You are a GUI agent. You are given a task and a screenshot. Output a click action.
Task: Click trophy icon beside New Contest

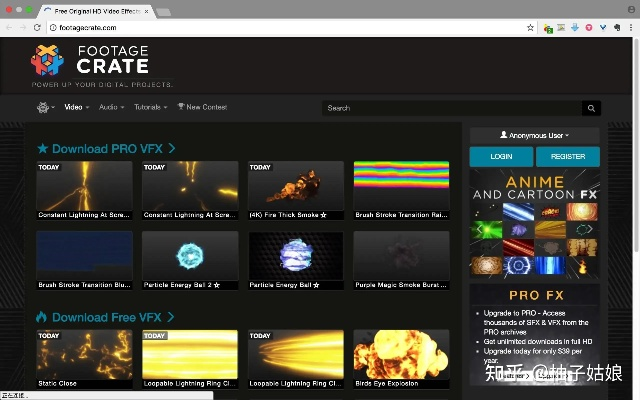(181, 107)
